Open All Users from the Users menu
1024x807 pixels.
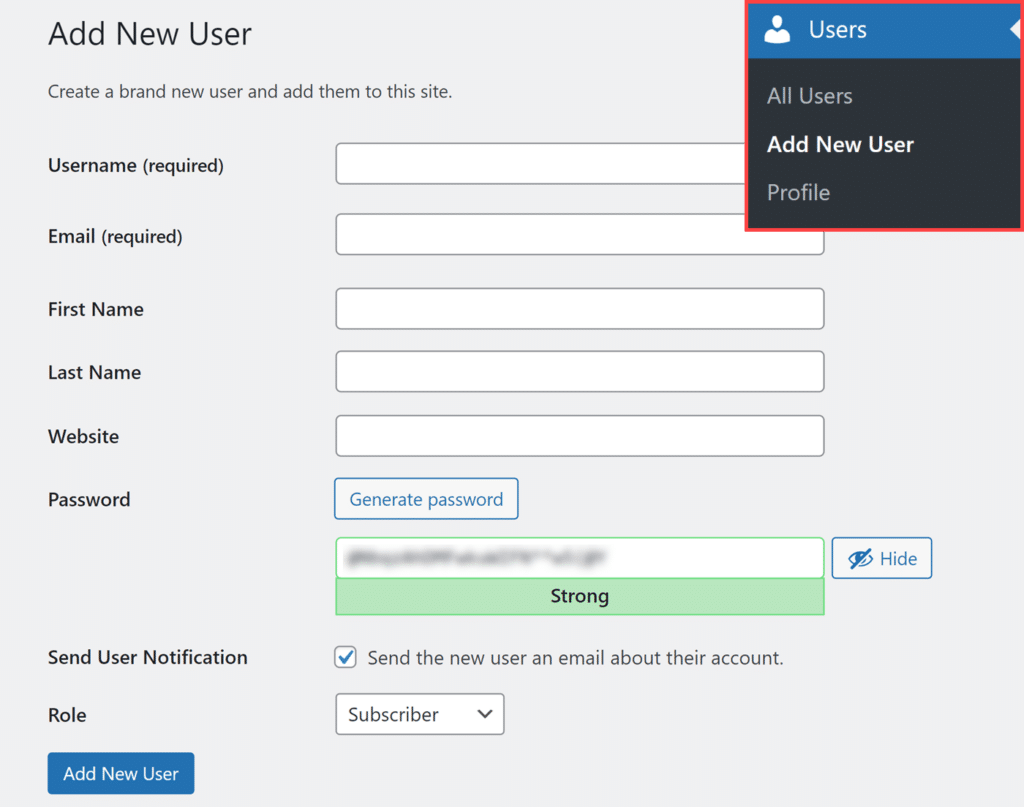[x=809, y=95]
